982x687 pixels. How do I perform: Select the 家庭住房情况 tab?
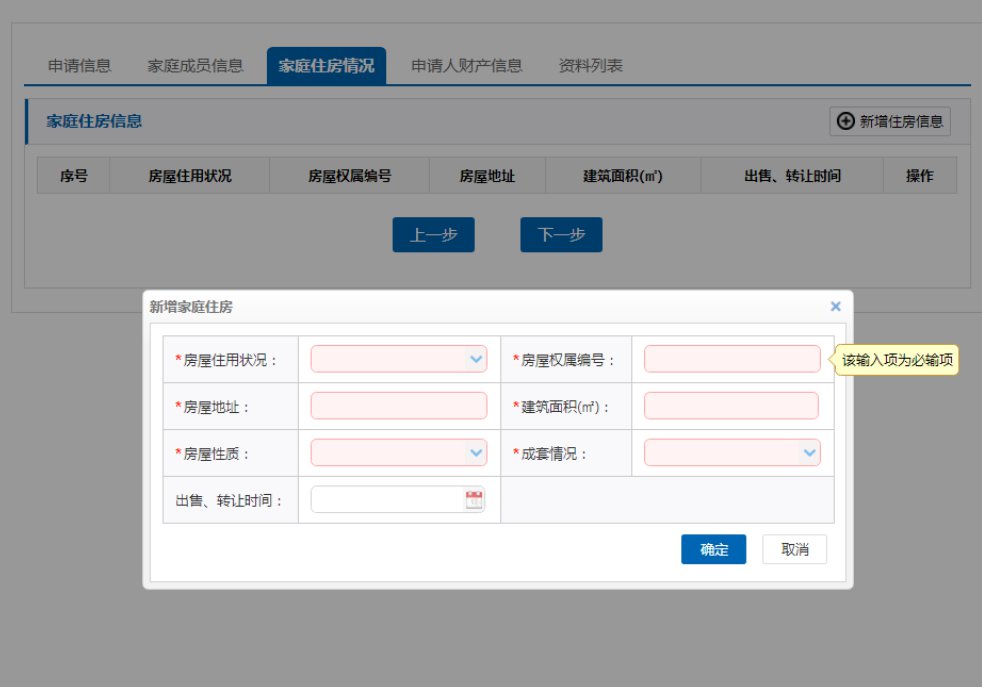click(x=326, y=66)
